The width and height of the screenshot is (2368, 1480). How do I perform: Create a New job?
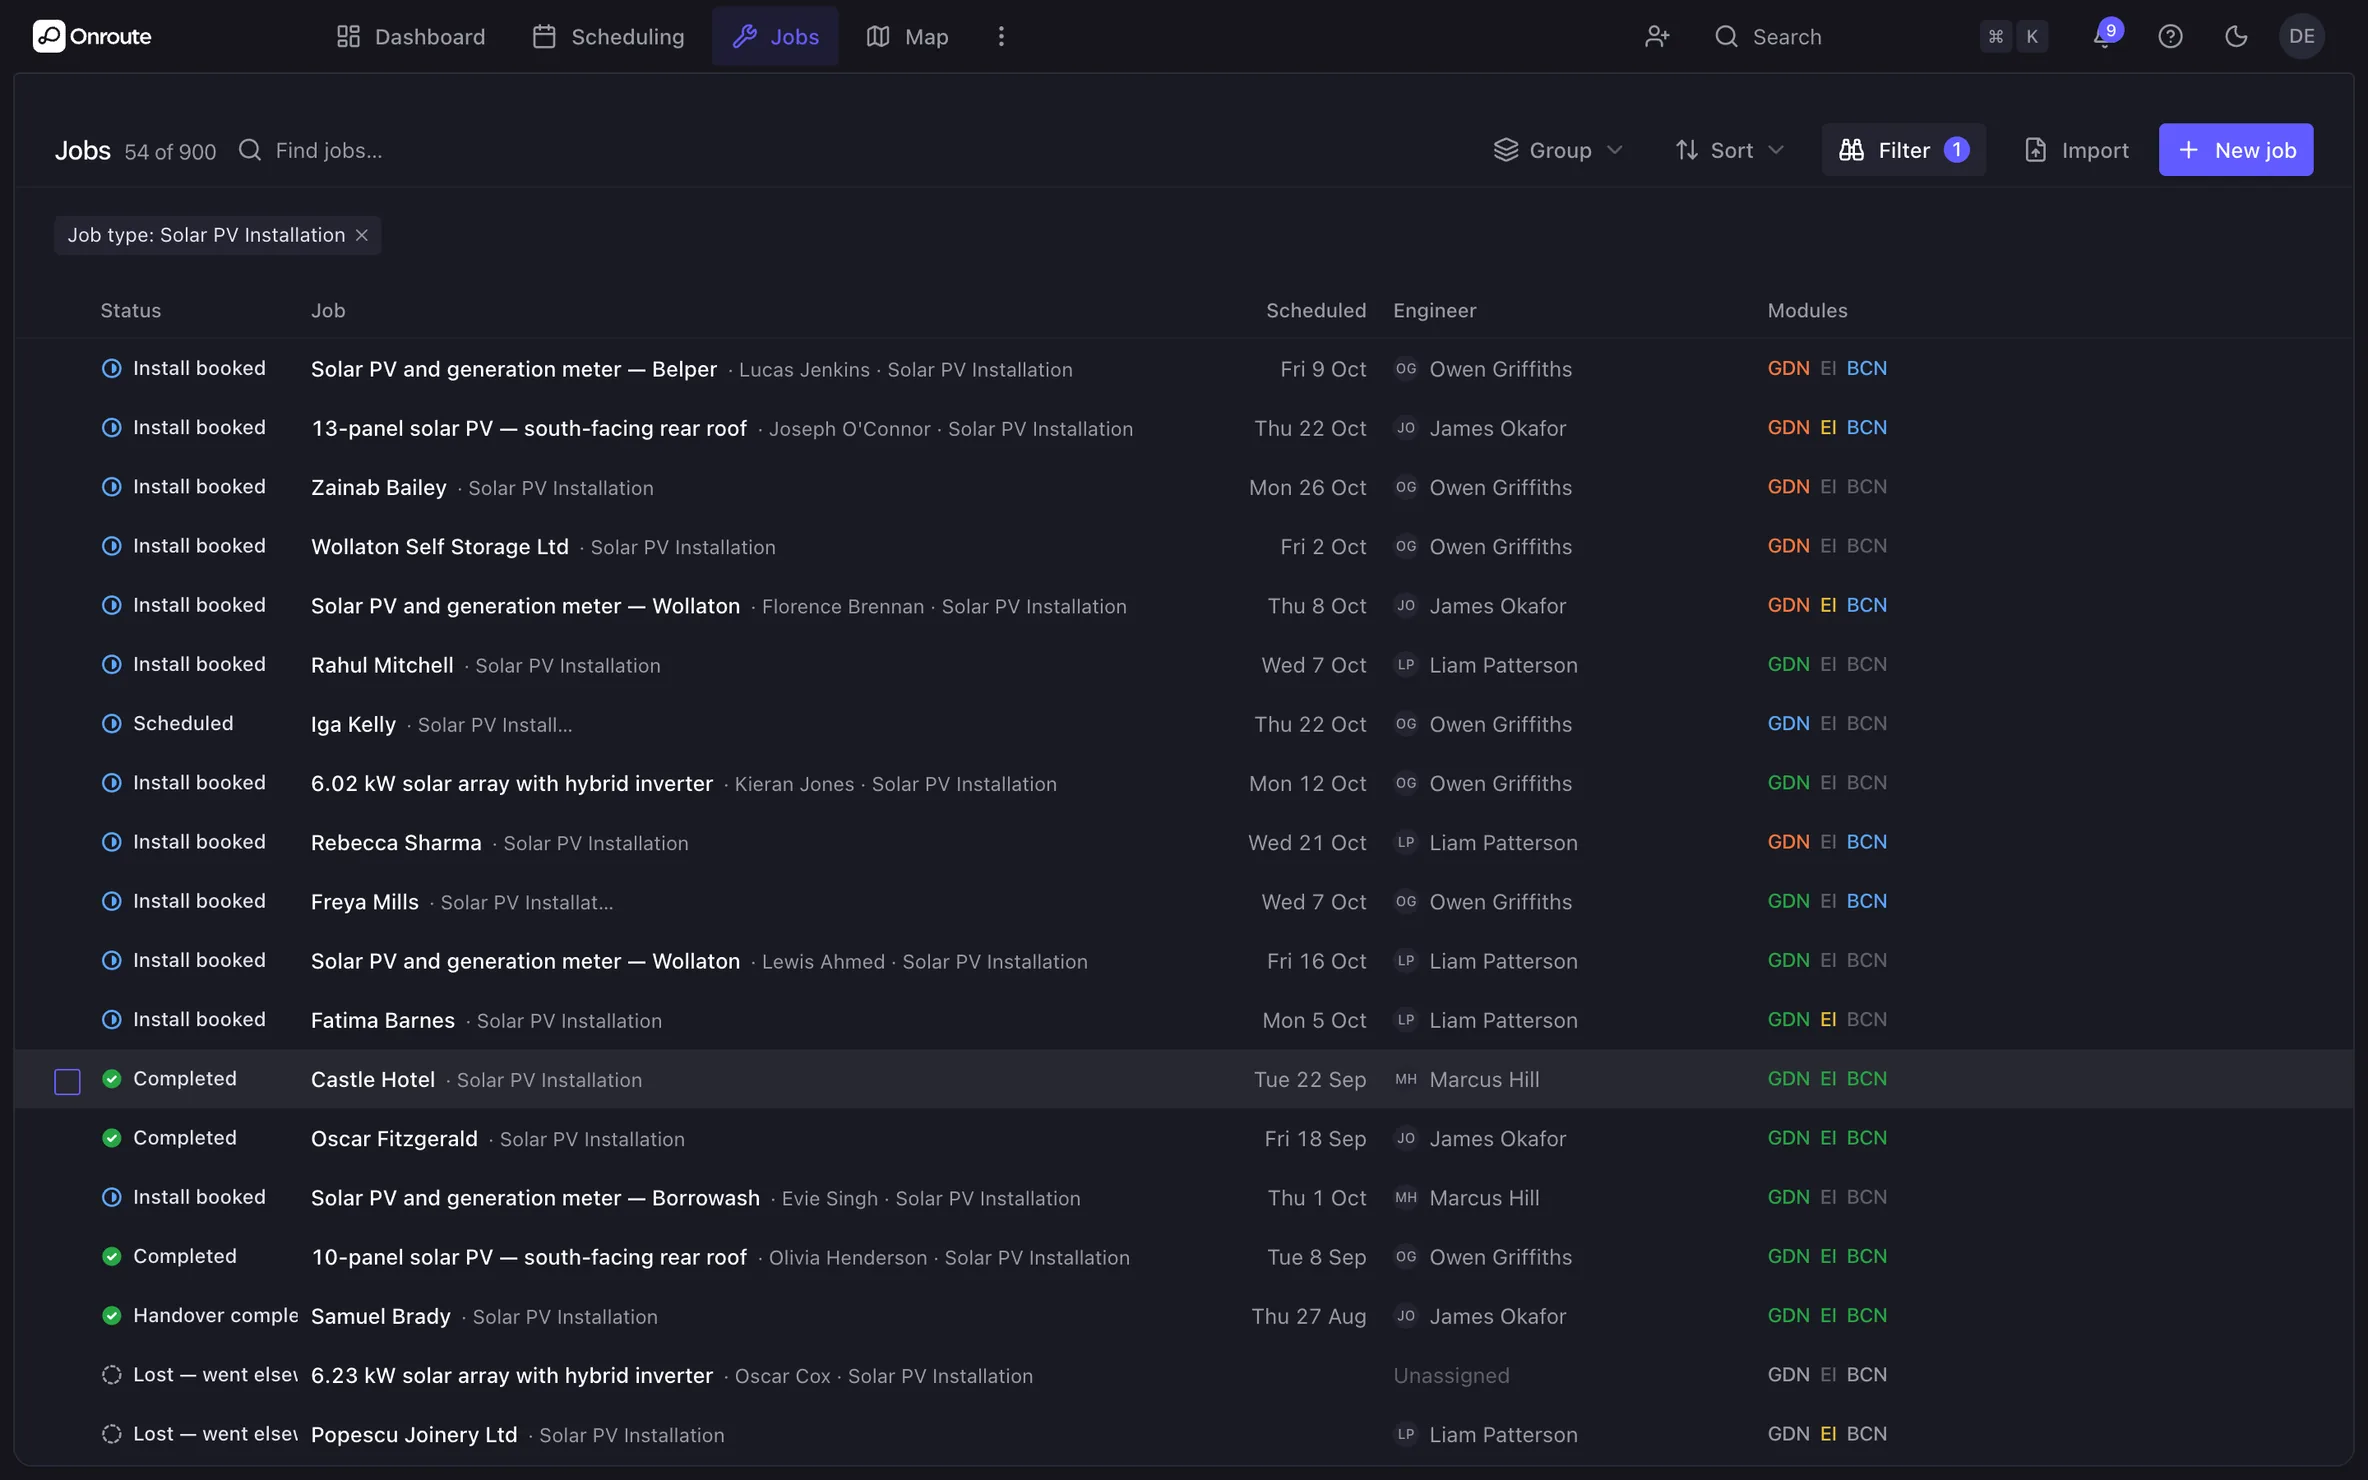2236,150
